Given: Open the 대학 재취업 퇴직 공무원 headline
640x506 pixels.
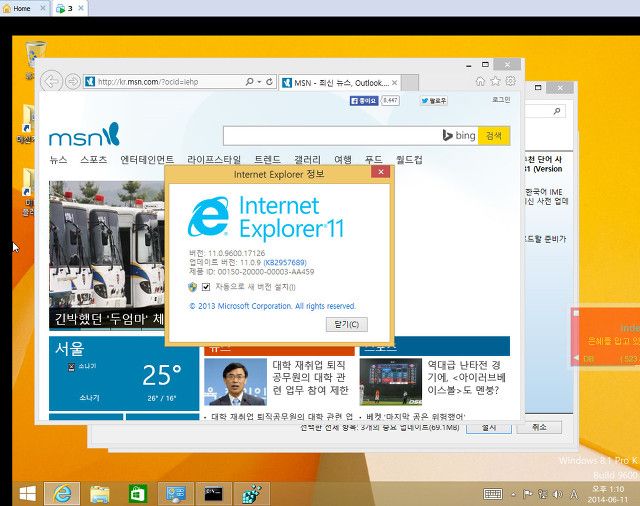Looking at the screenshot, I should [310, 377].
